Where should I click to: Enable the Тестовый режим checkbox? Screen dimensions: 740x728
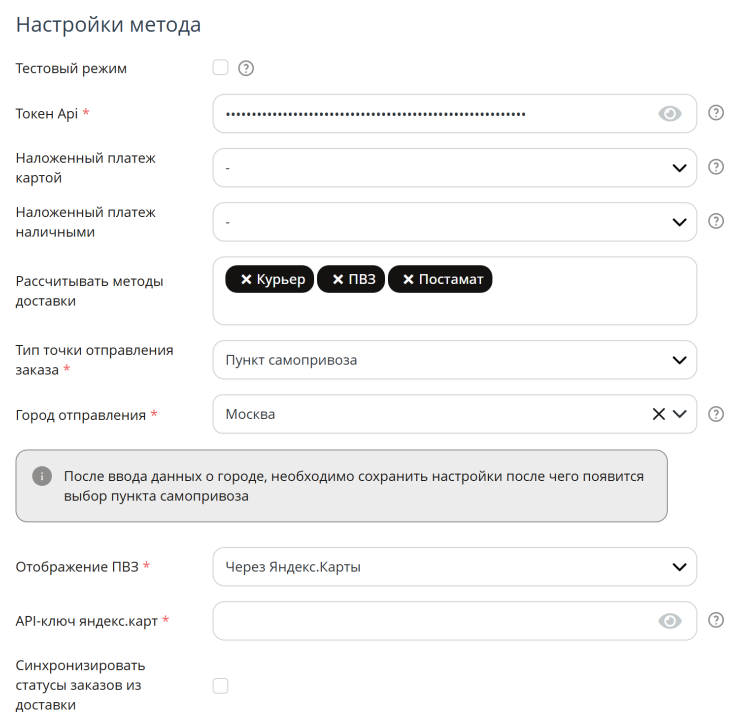(220, 67)
